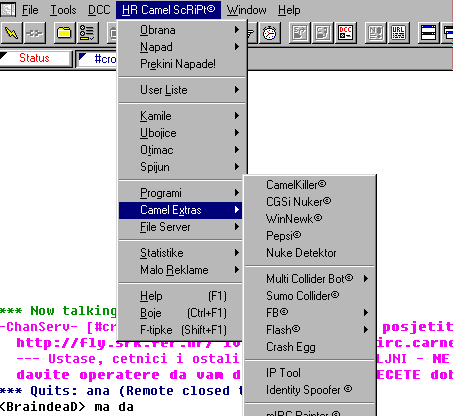This screenshot has width=453, height=416.
Task: Click the "*** Now talking" chat line
Action: tap(58, 311)
